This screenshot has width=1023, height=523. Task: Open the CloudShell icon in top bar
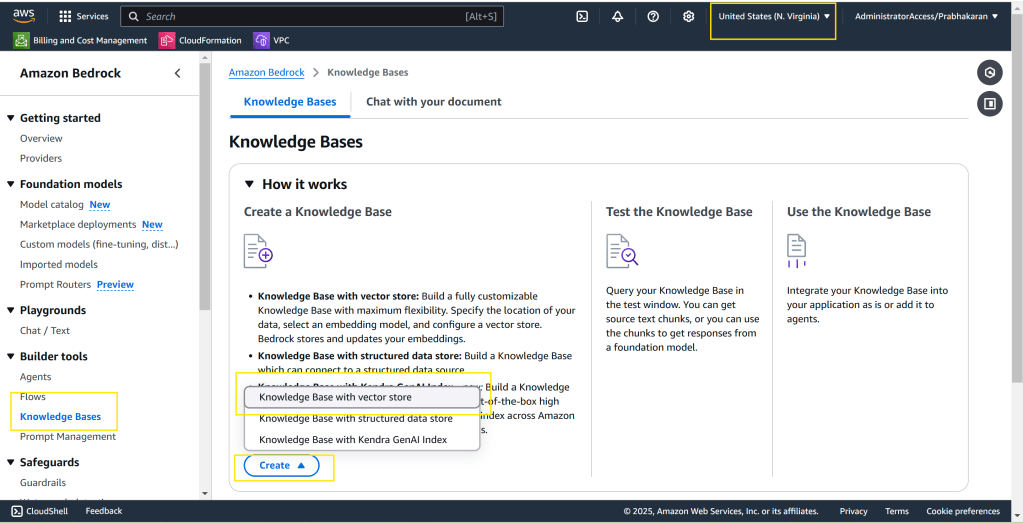click(582, 16)
